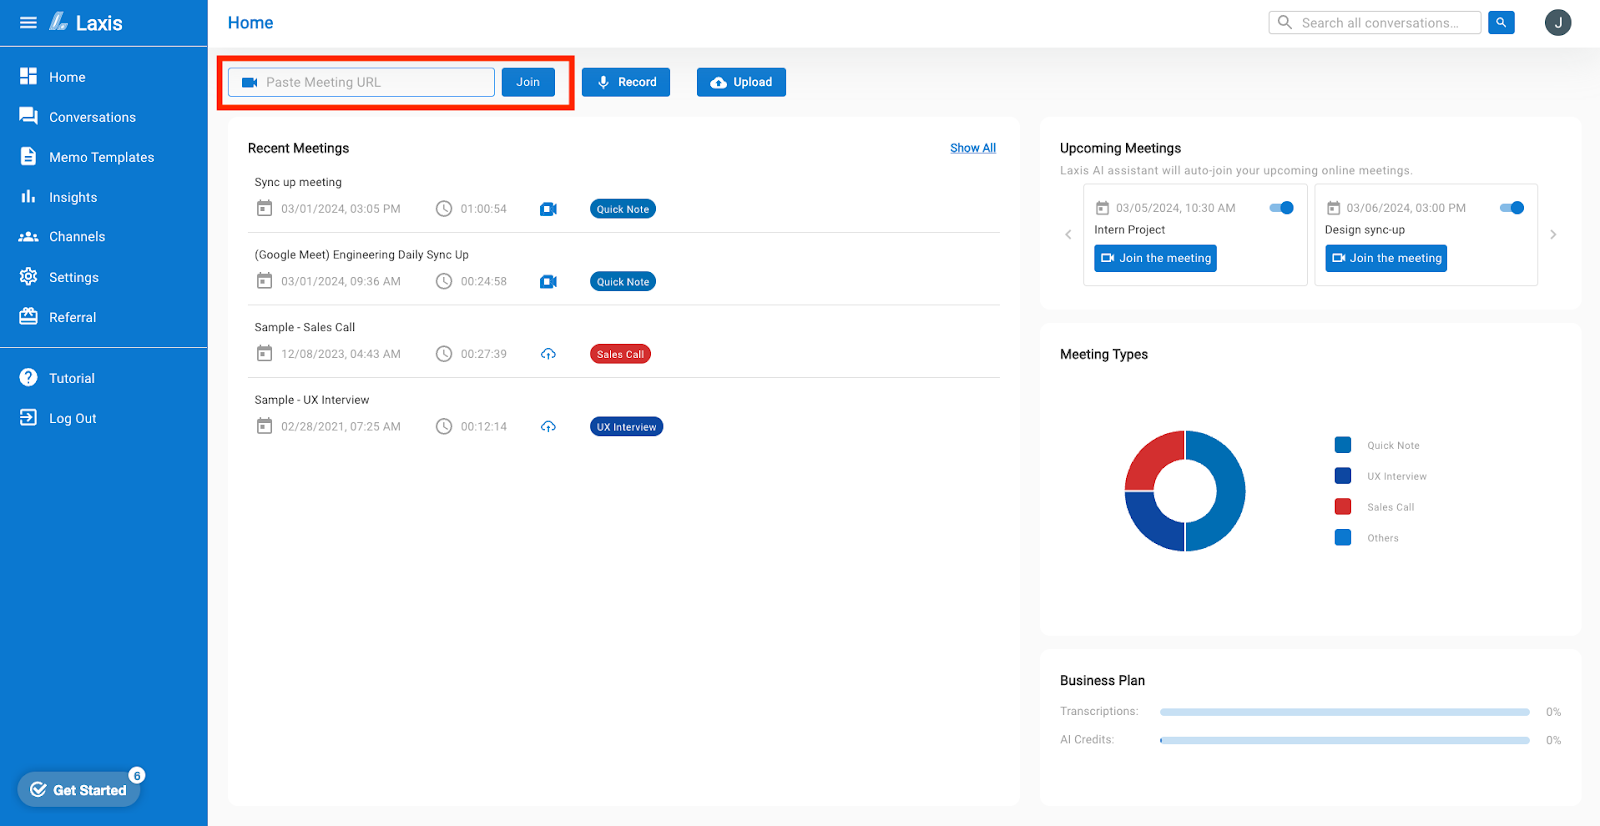1600x826 pixels.
Task: Click the Laxis logo
Action: pos(86,22)
